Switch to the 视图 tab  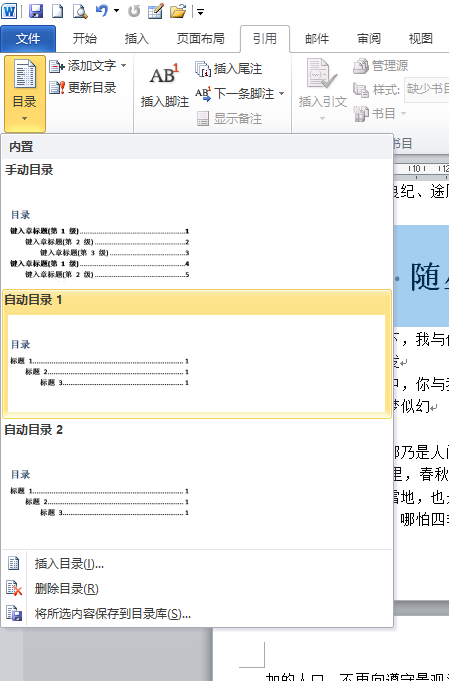point(421,39)
